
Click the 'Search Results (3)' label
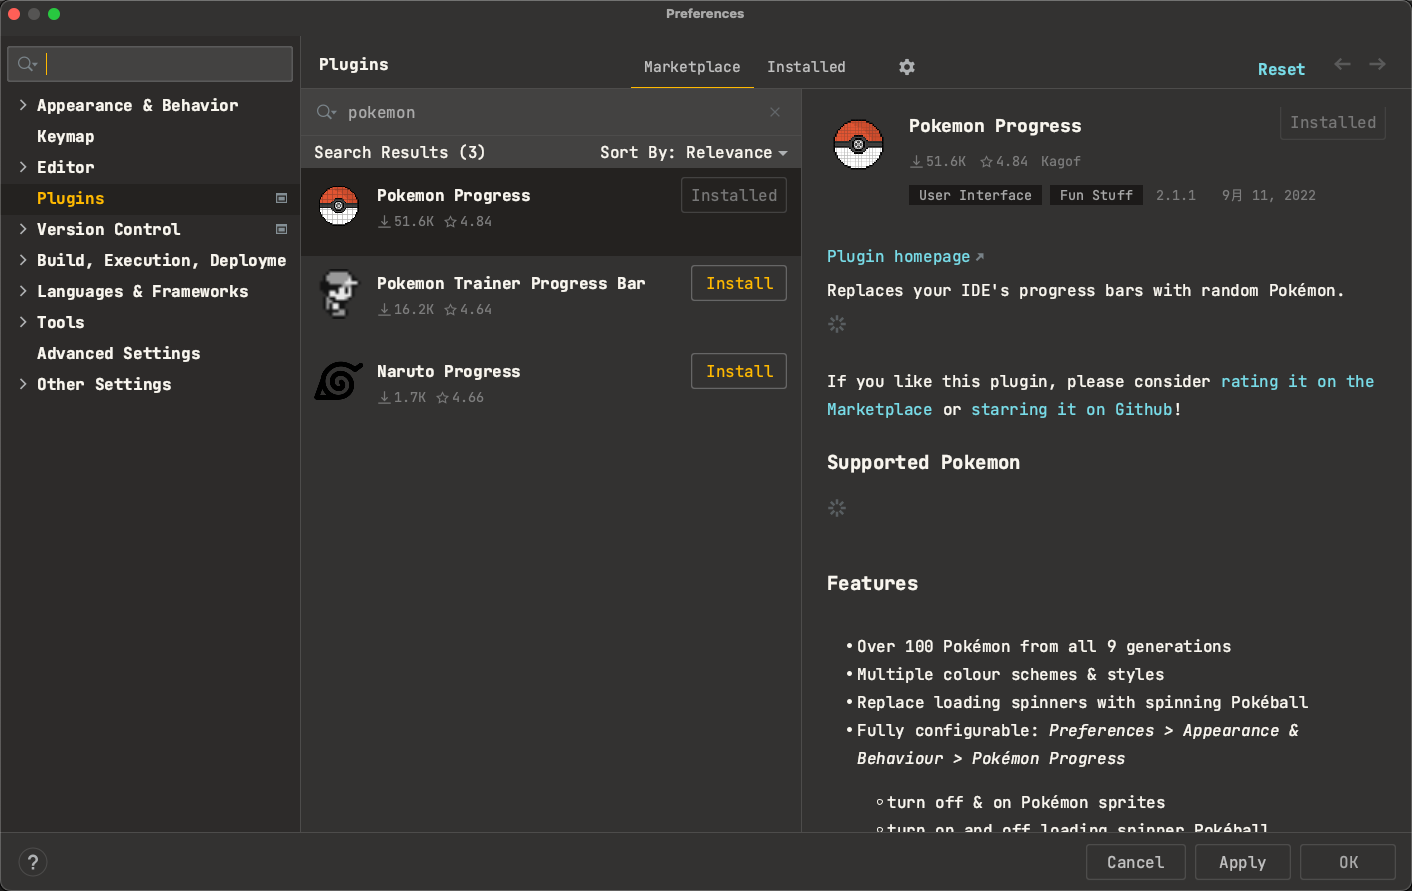[x=399, y=152]
